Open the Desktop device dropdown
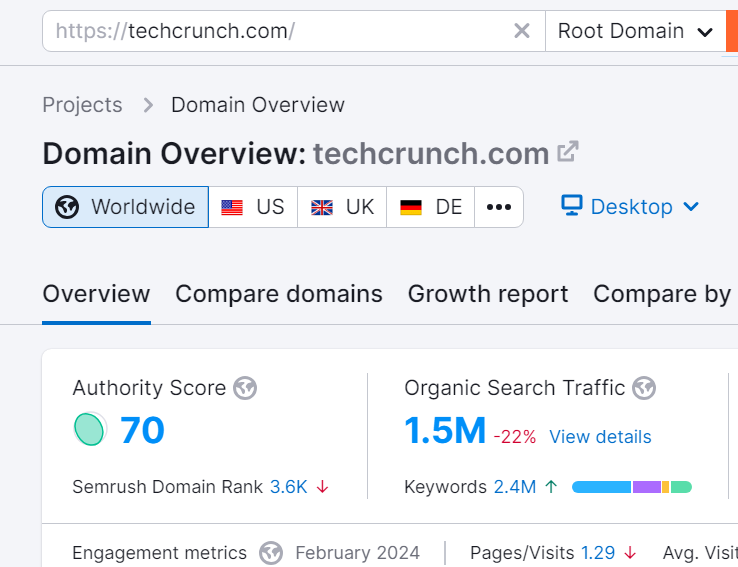 point(630,207)
